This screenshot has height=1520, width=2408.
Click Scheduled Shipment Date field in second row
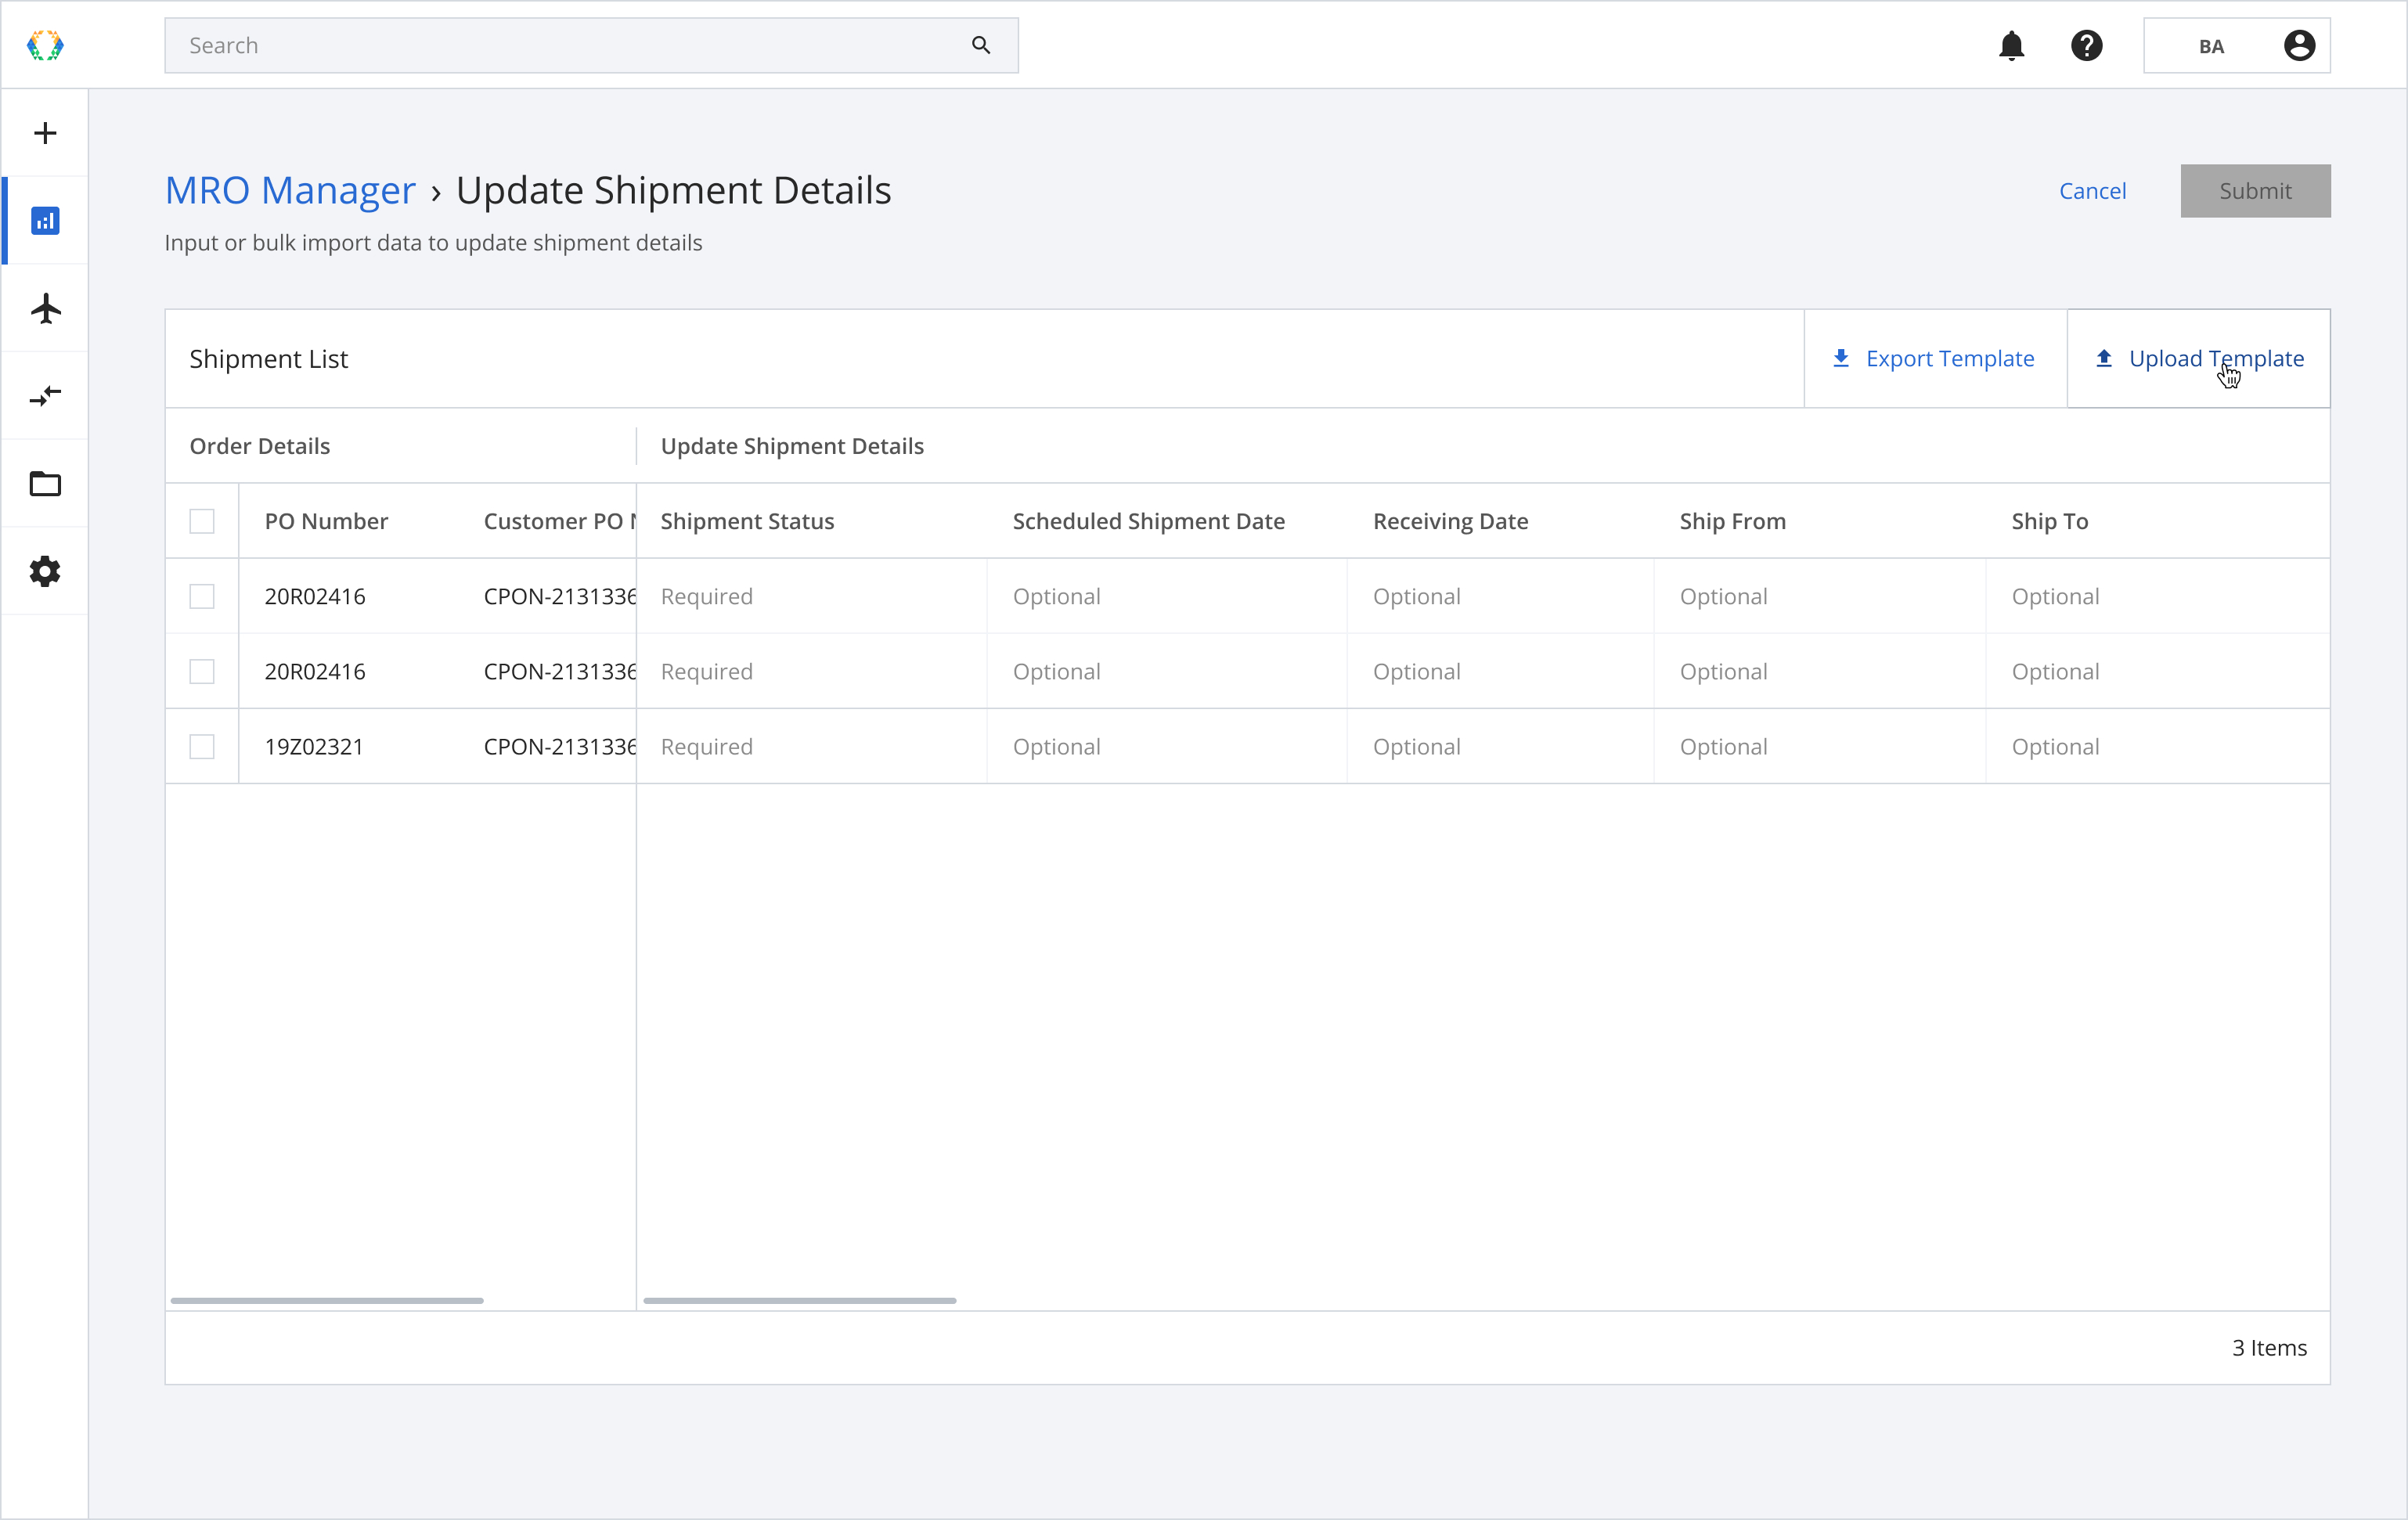1167,671
